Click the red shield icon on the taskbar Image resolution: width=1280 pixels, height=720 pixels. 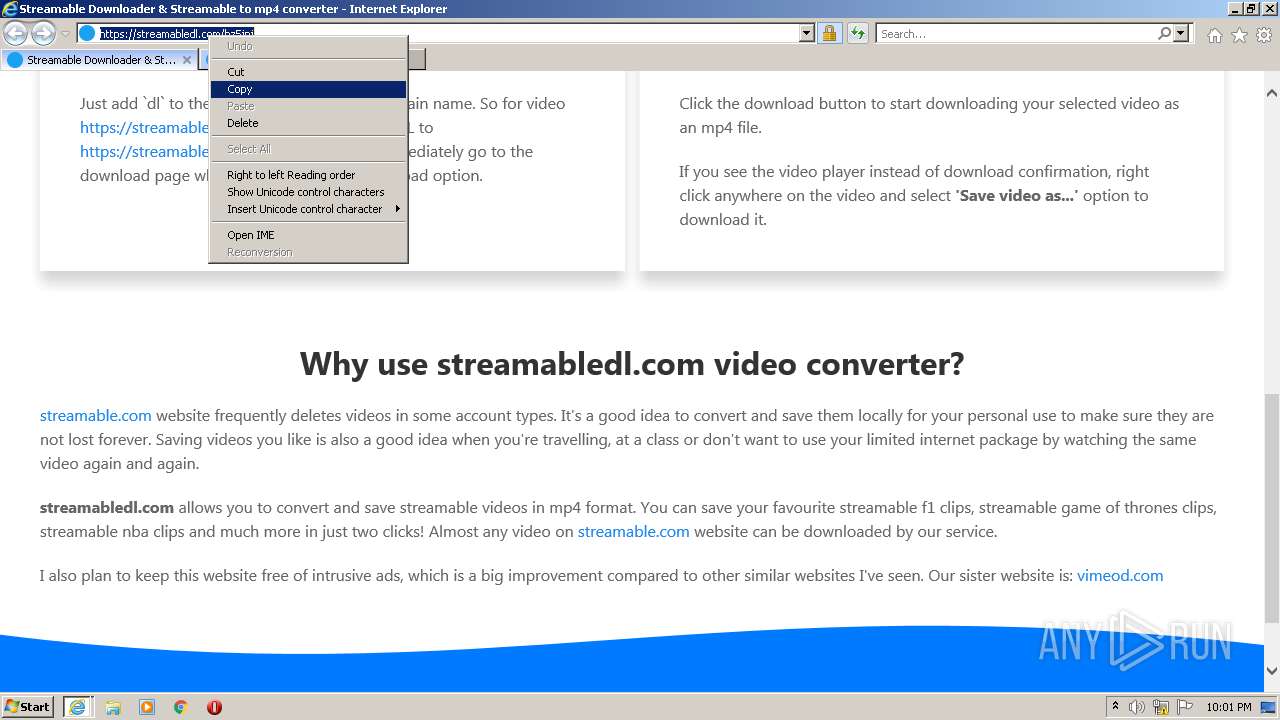click(214, 707)
